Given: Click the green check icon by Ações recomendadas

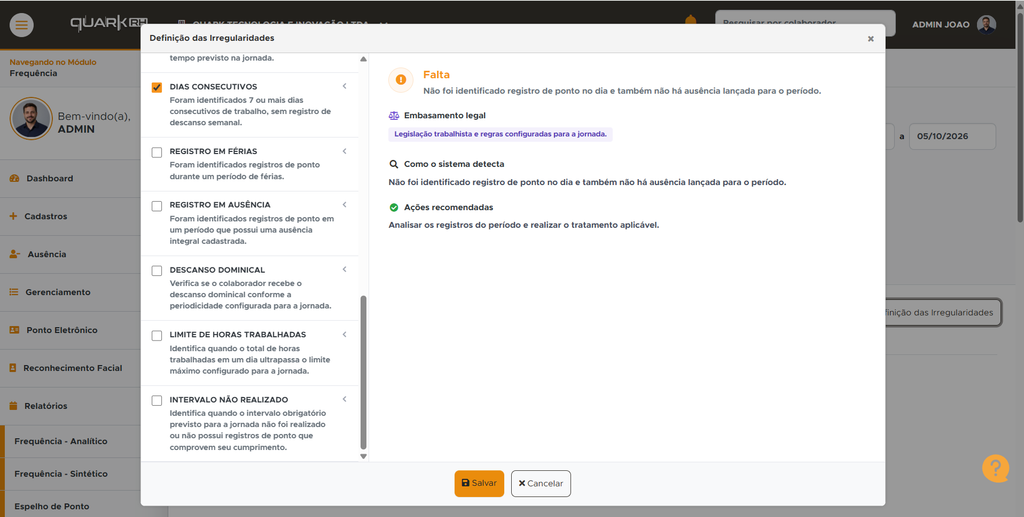Looking at the screenshot, I should [x=394, y=208].
